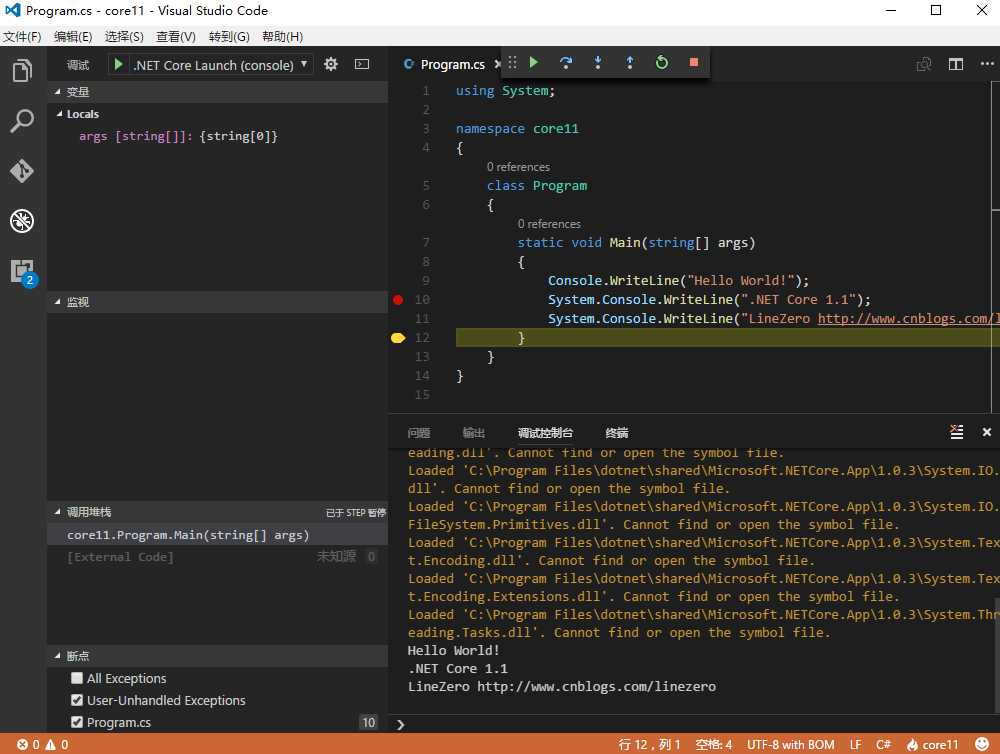Click the yellow current-line marker on line 12

[398, 337]
